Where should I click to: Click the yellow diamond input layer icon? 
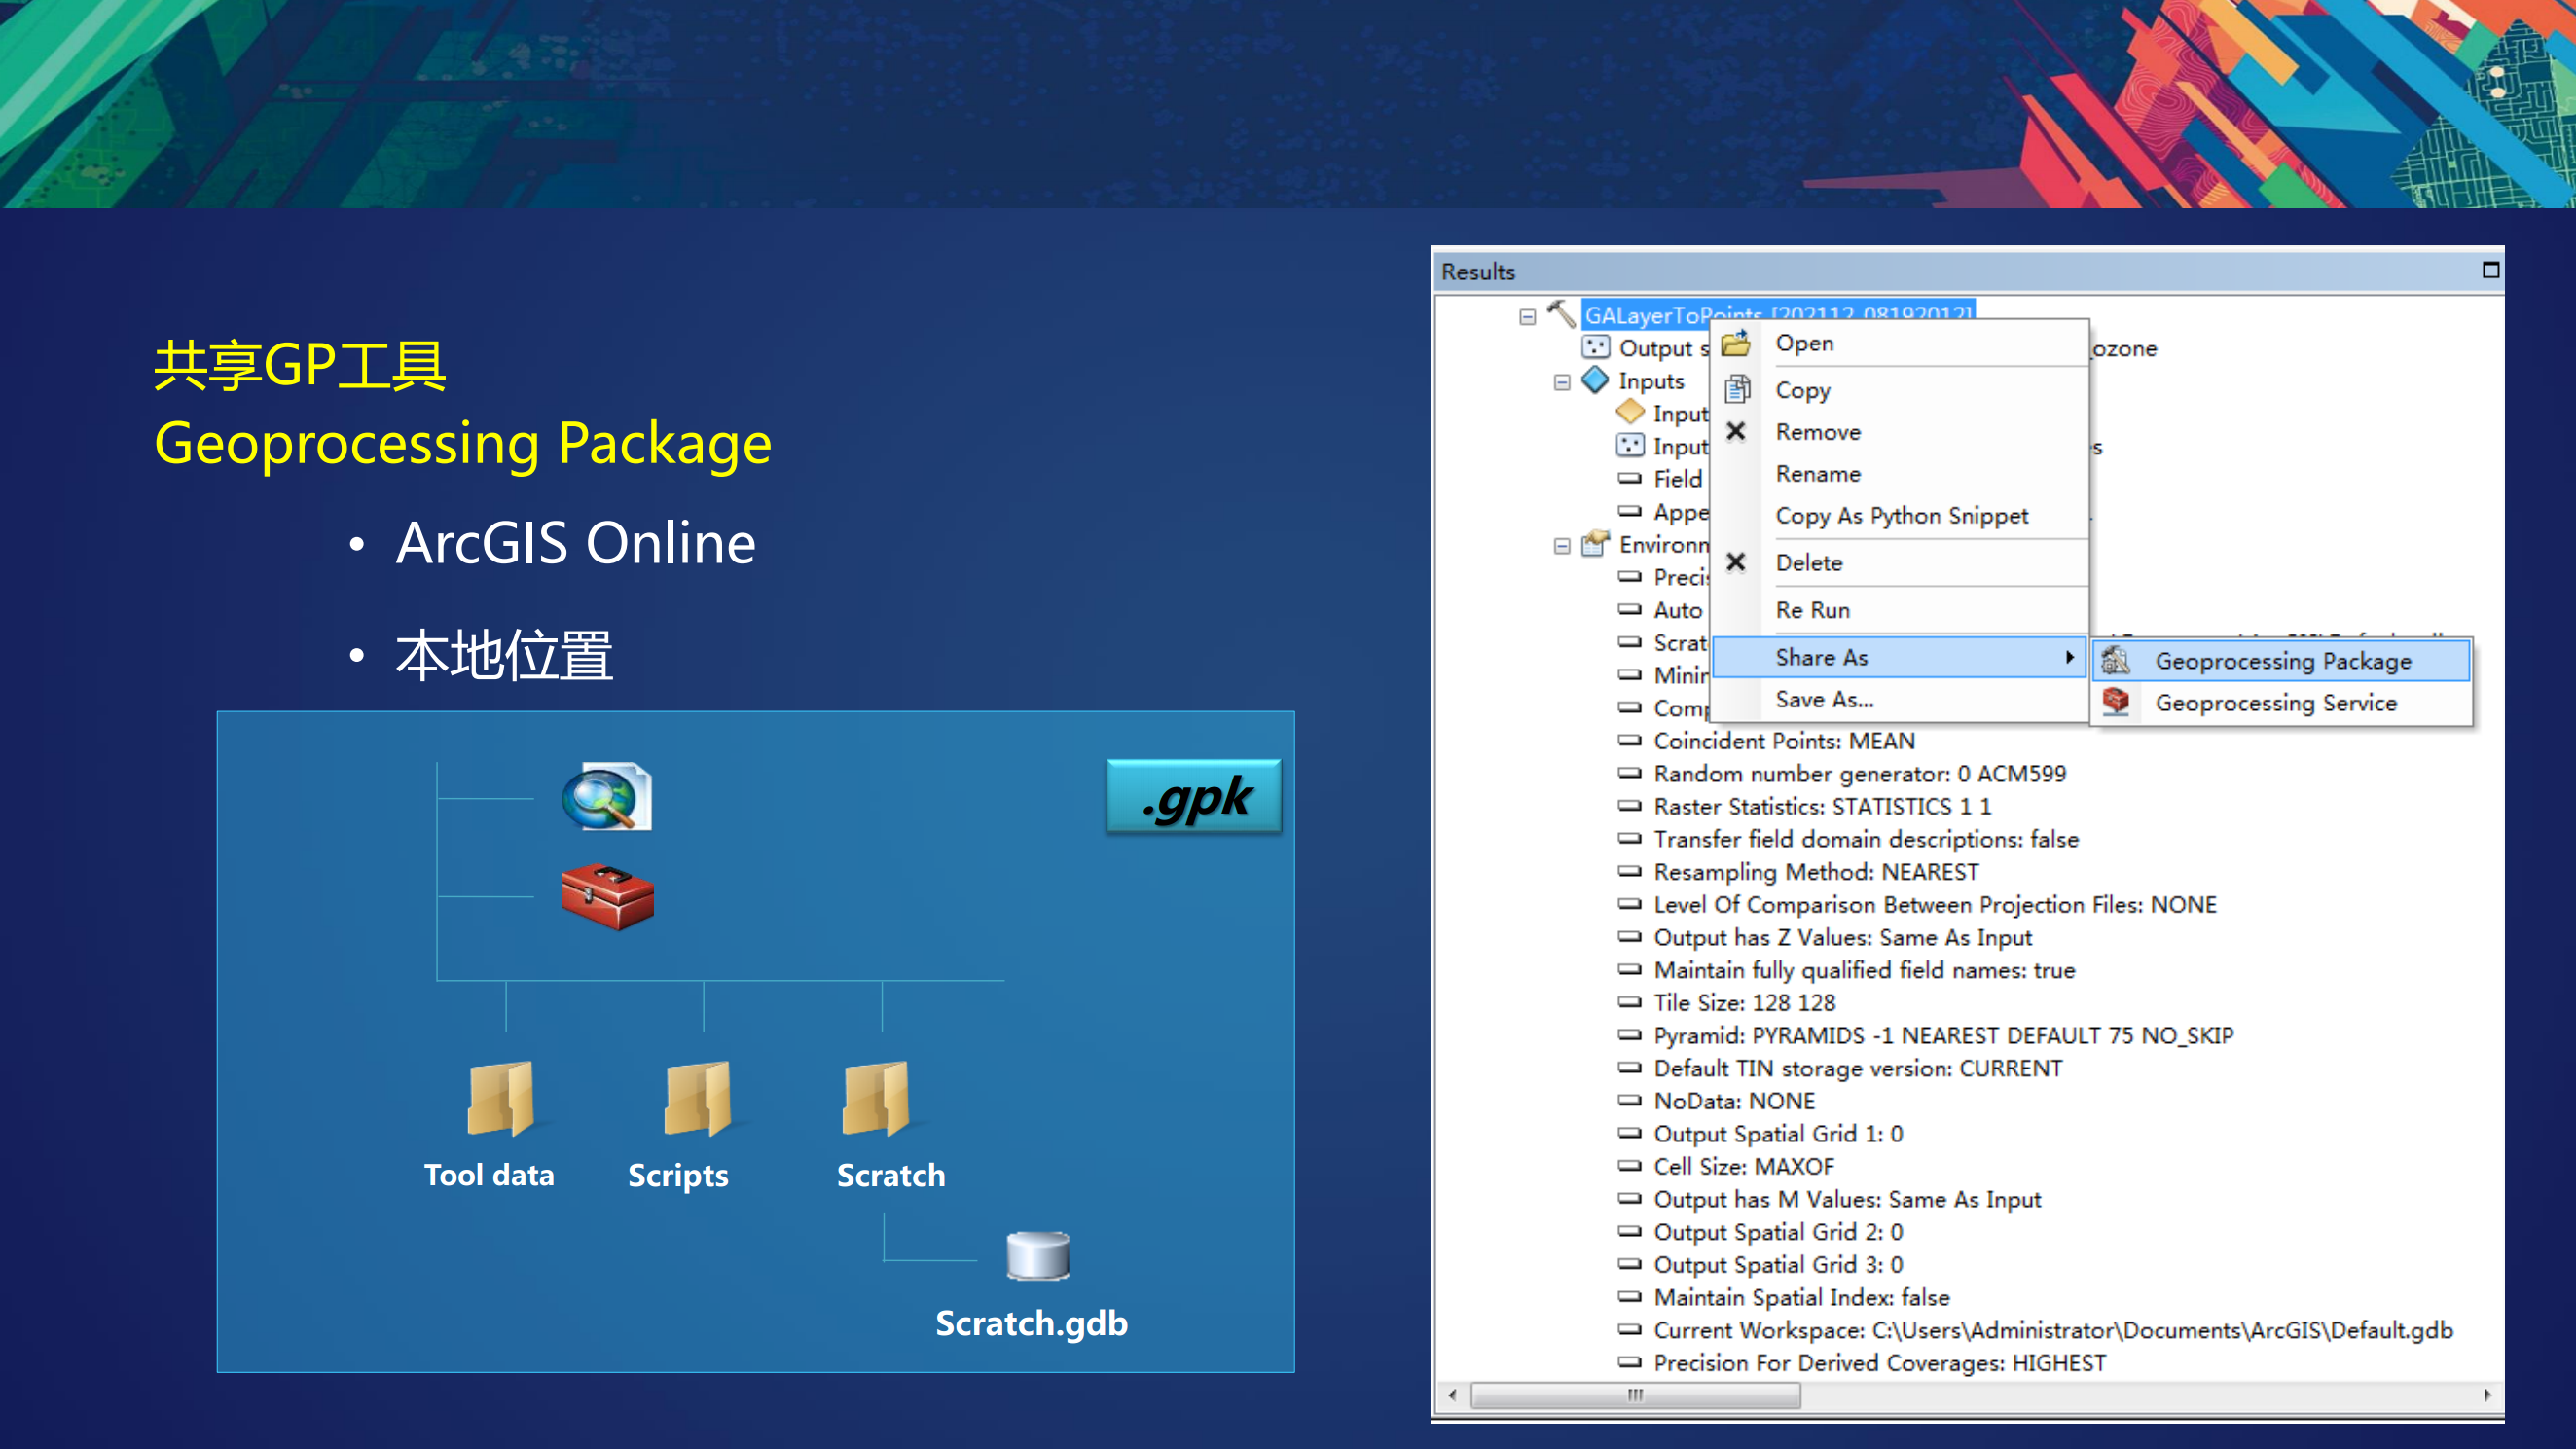1630,412
